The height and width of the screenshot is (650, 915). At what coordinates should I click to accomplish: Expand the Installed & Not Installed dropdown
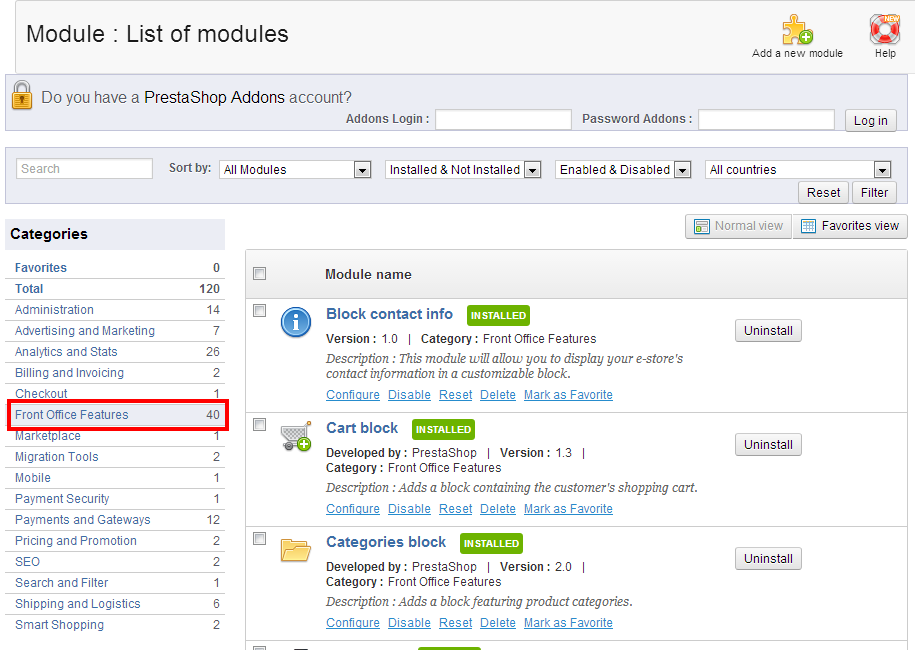[x=463, y=170]
